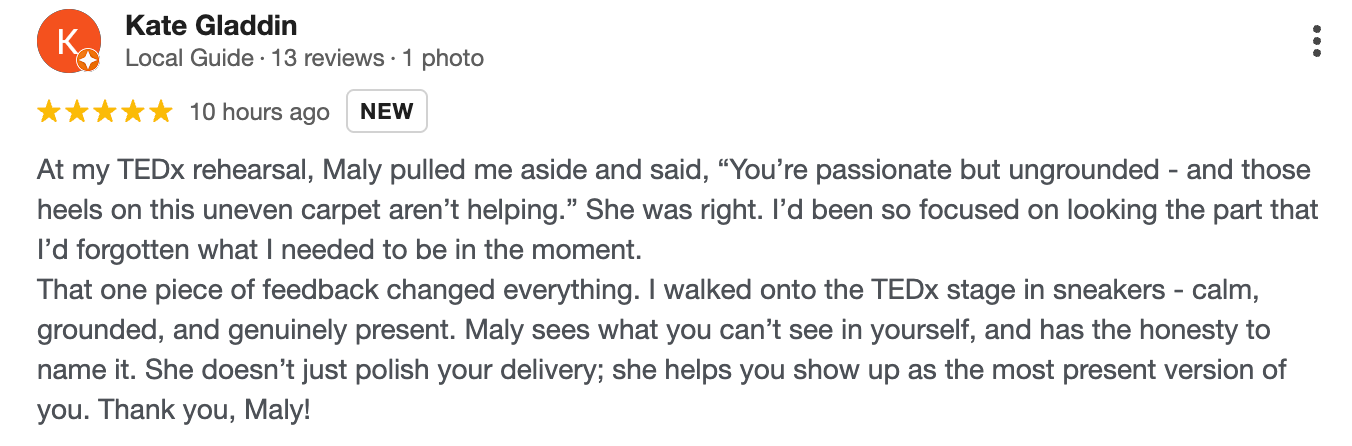Open the three-dot review options menu

point(1317,40)
